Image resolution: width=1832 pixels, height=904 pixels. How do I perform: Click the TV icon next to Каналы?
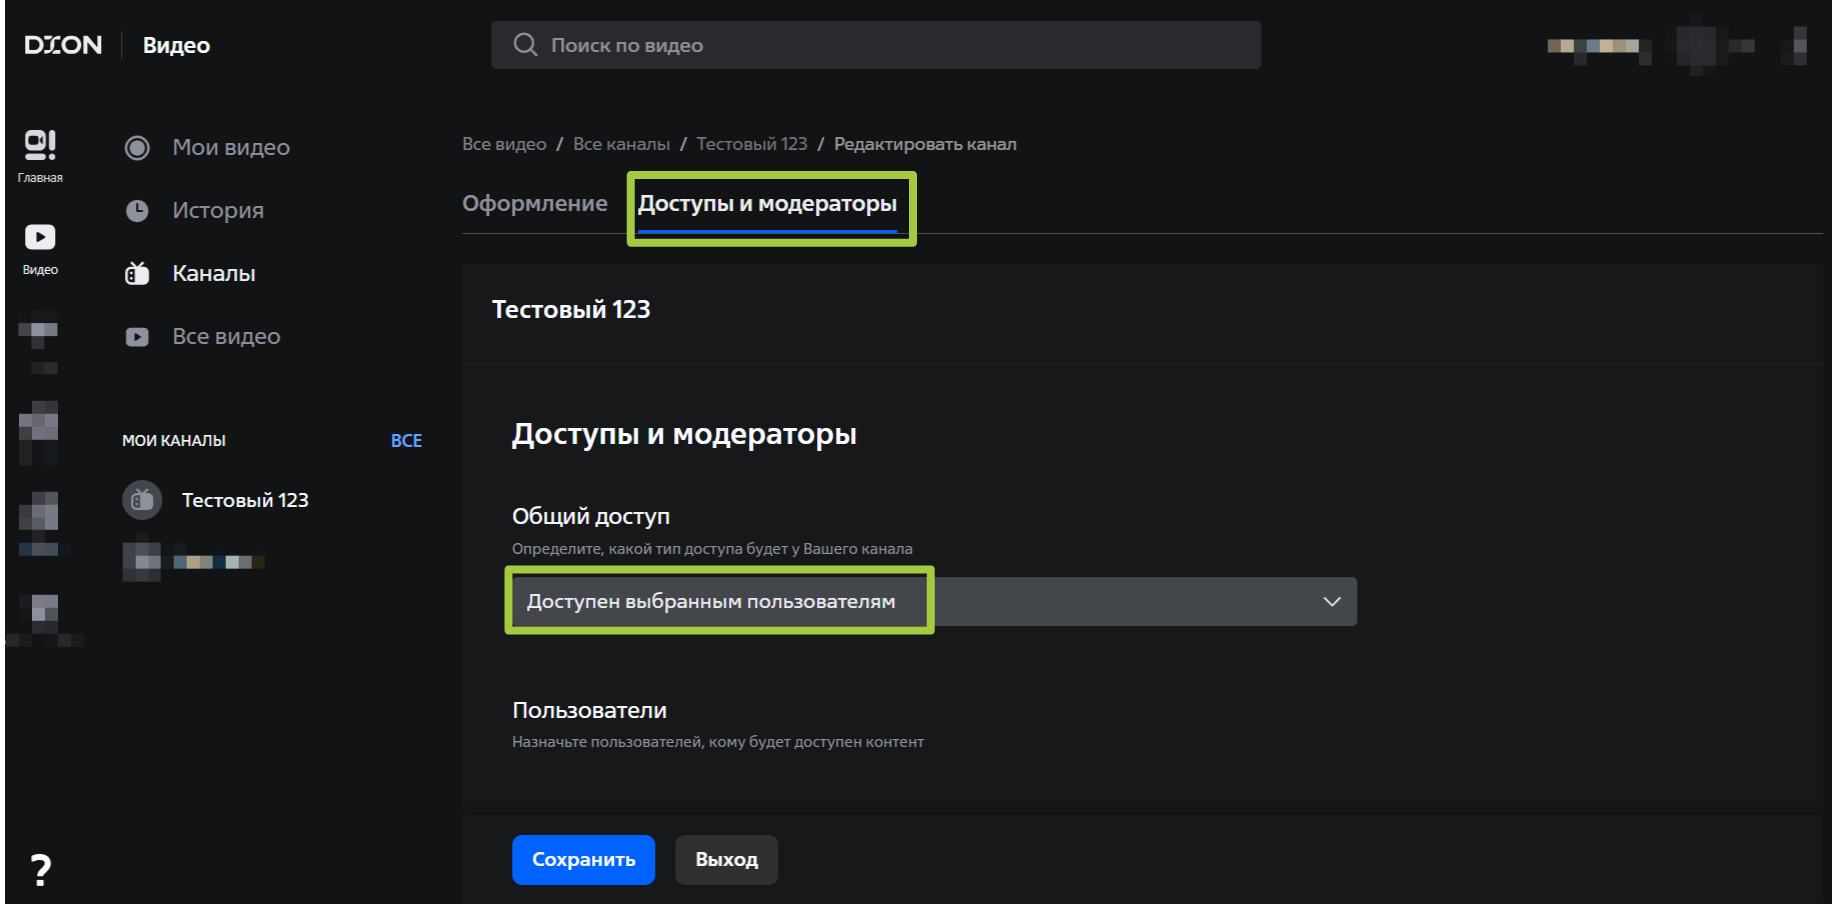pos(137,273)
